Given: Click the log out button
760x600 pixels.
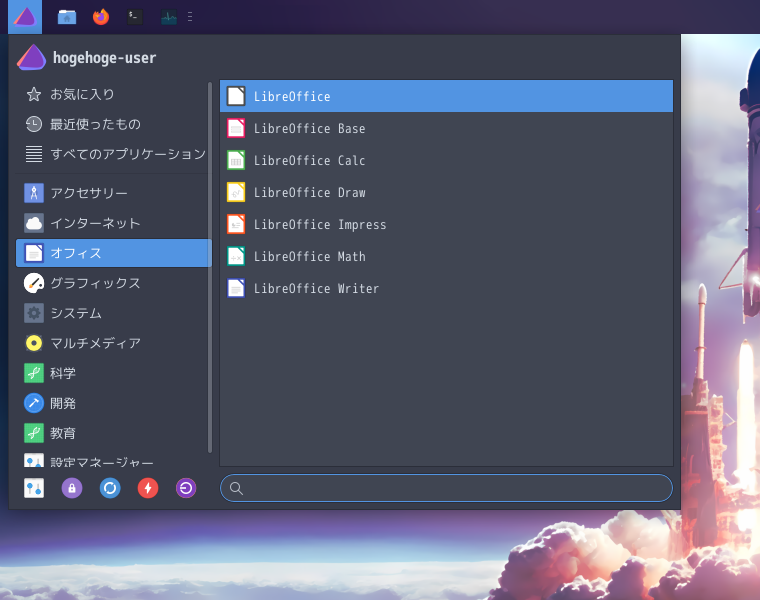Looking at the screenshot, I should [x=186, y=488].
